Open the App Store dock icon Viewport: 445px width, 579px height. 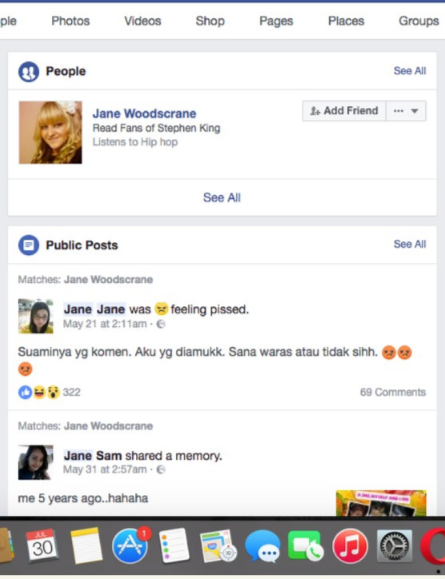[131, 545]
